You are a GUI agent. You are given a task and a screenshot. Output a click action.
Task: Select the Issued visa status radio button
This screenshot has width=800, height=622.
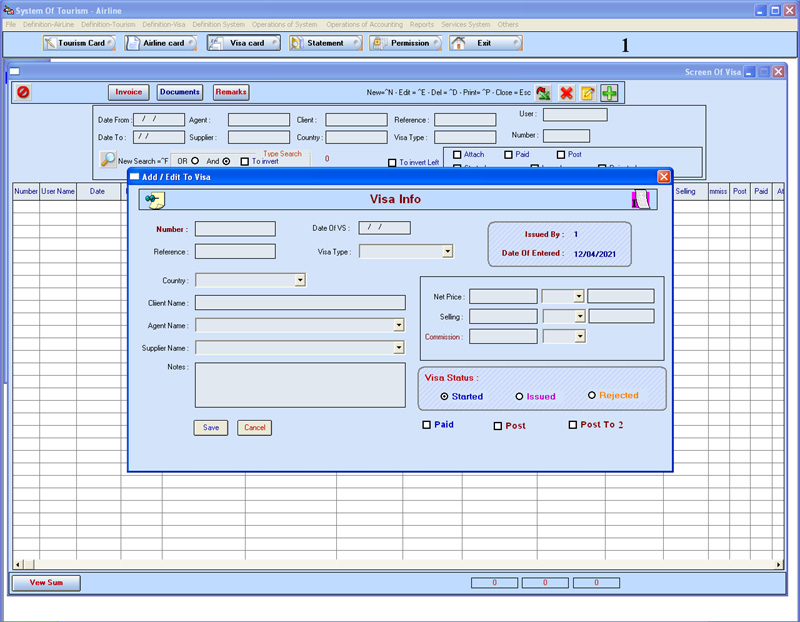click(519, 396)
